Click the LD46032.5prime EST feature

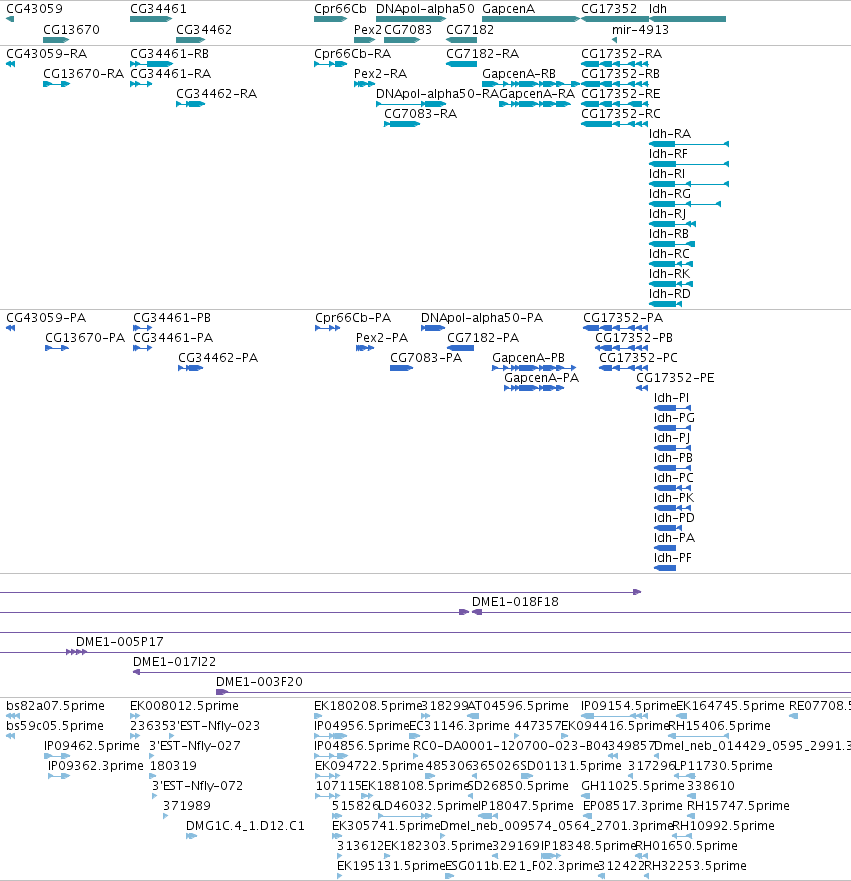click(405, 816)
